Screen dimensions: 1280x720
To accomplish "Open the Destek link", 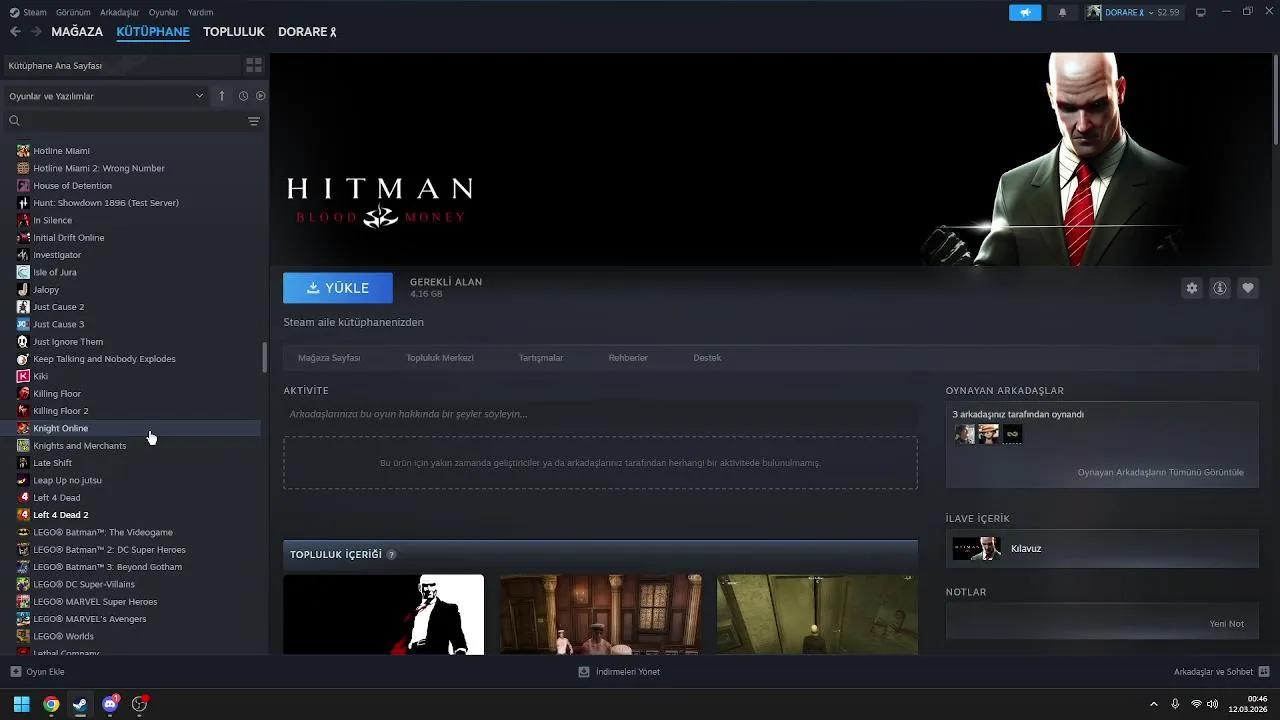I will (x=707, y=358).
